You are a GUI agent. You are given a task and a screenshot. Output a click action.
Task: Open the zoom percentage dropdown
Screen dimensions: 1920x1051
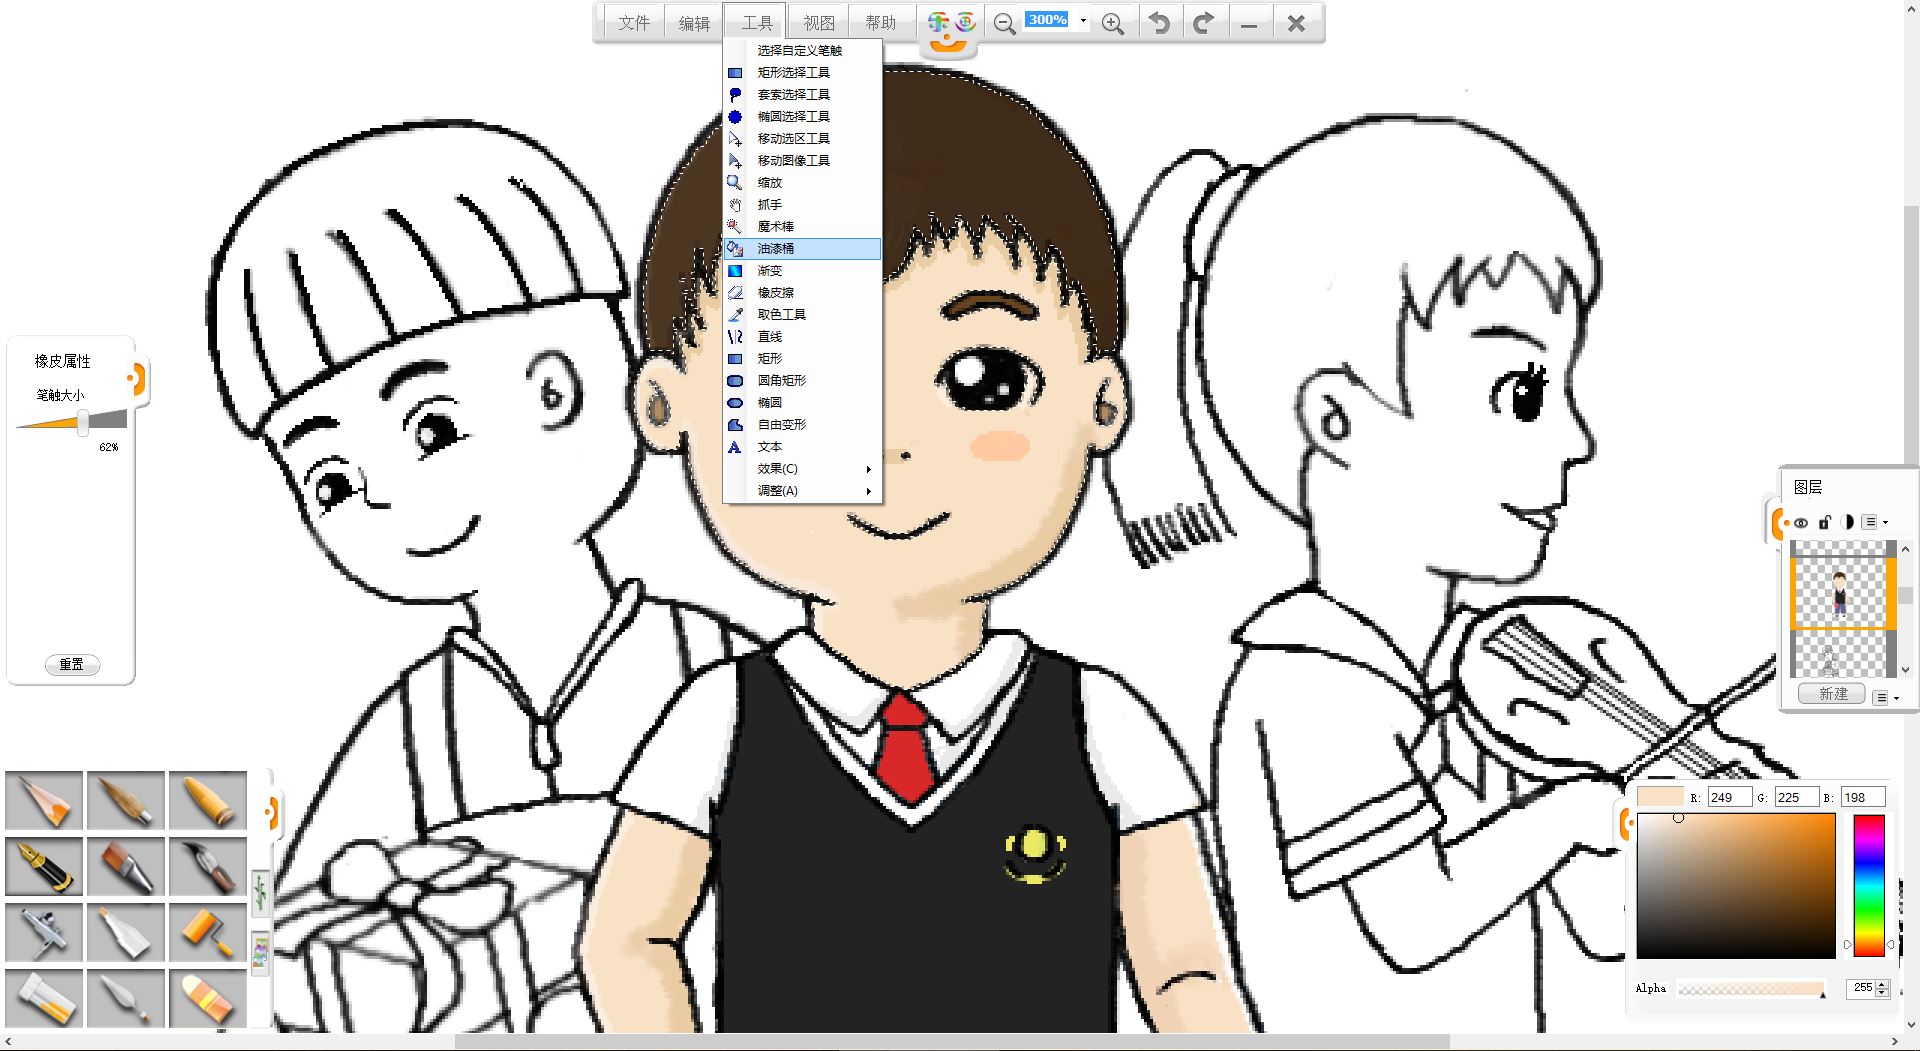[x=1083, y=21]
